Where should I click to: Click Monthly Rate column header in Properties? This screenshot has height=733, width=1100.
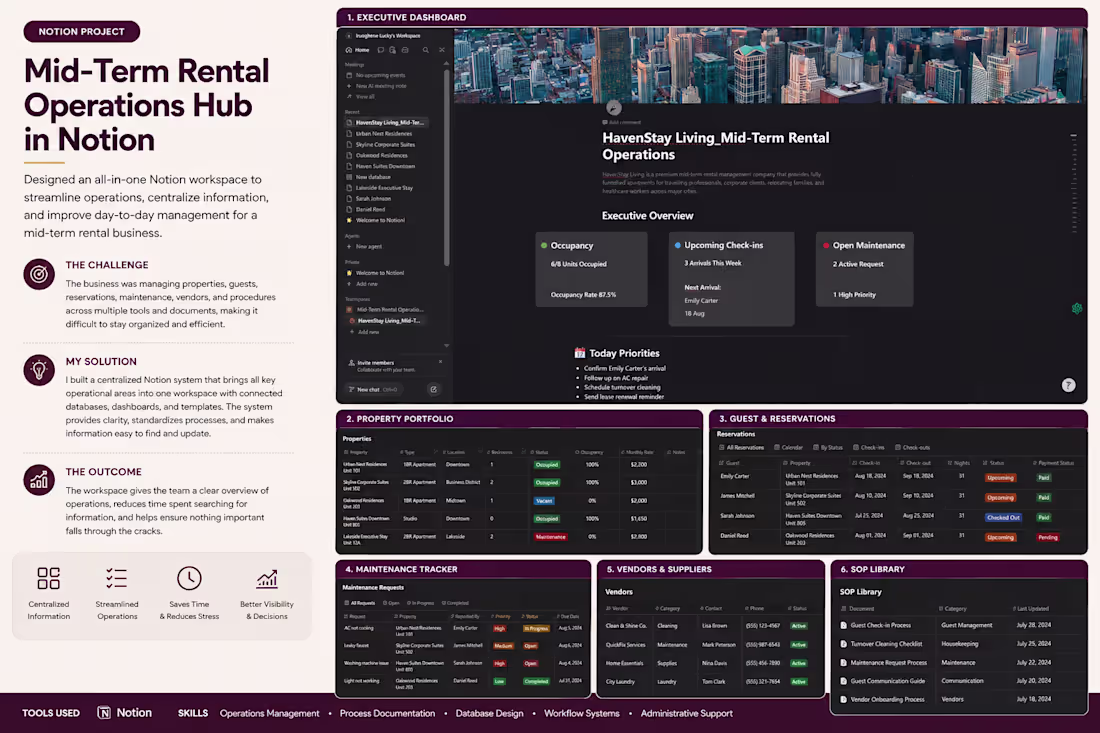637,452
